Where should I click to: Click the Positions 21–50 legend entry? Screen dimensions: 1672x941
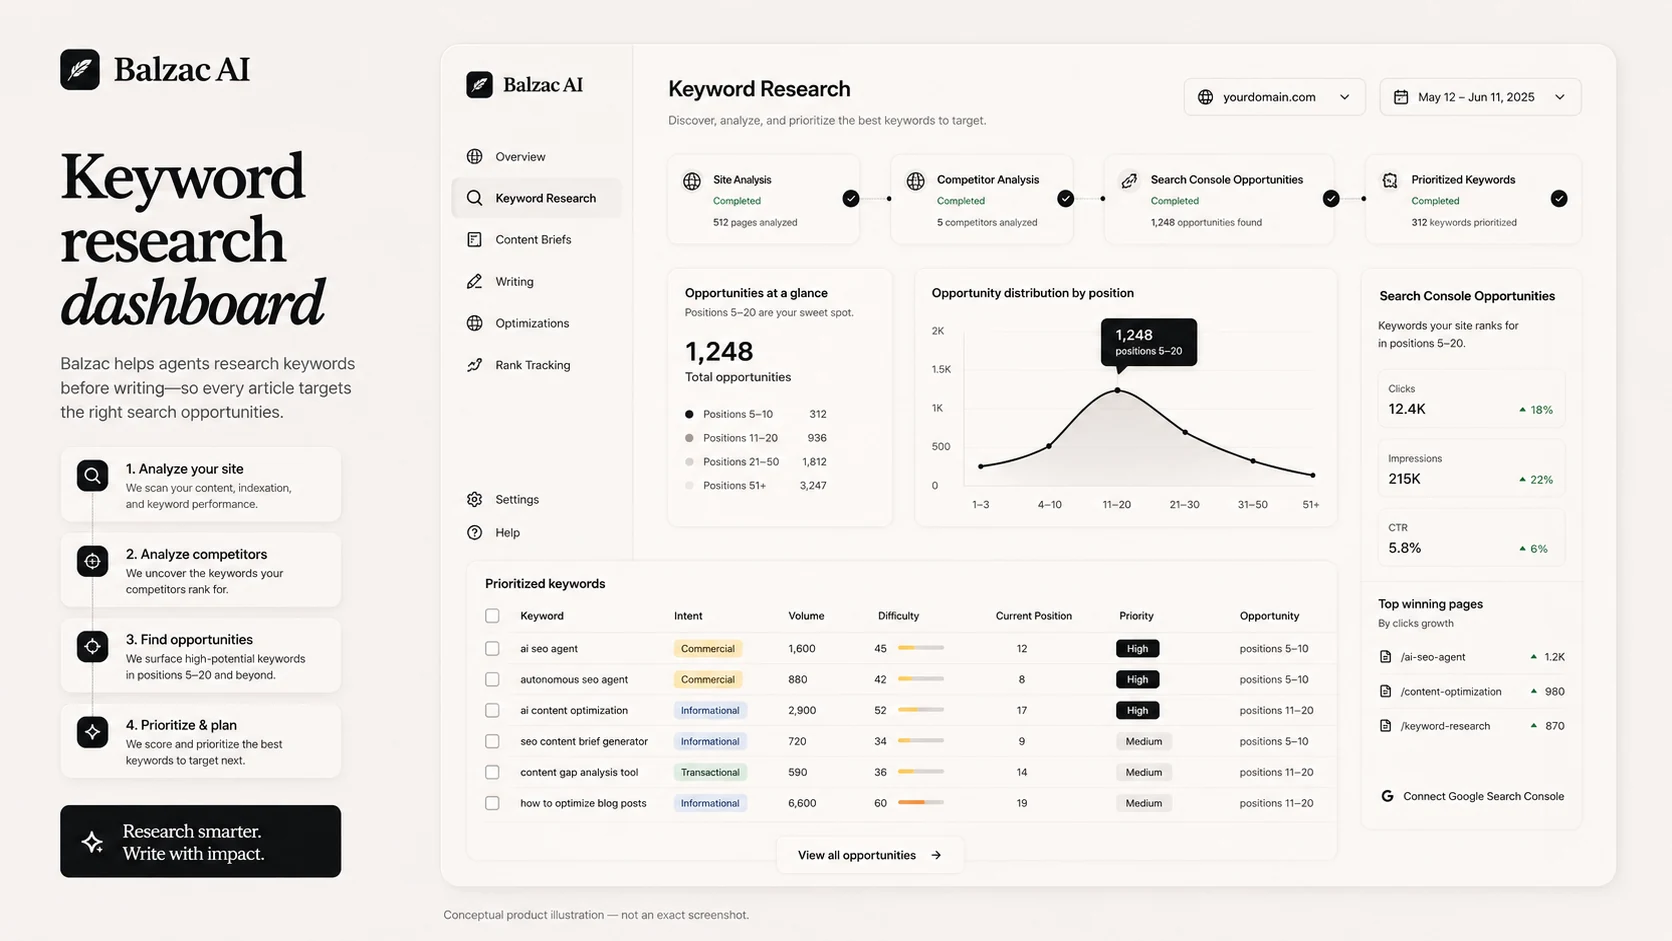756,462
